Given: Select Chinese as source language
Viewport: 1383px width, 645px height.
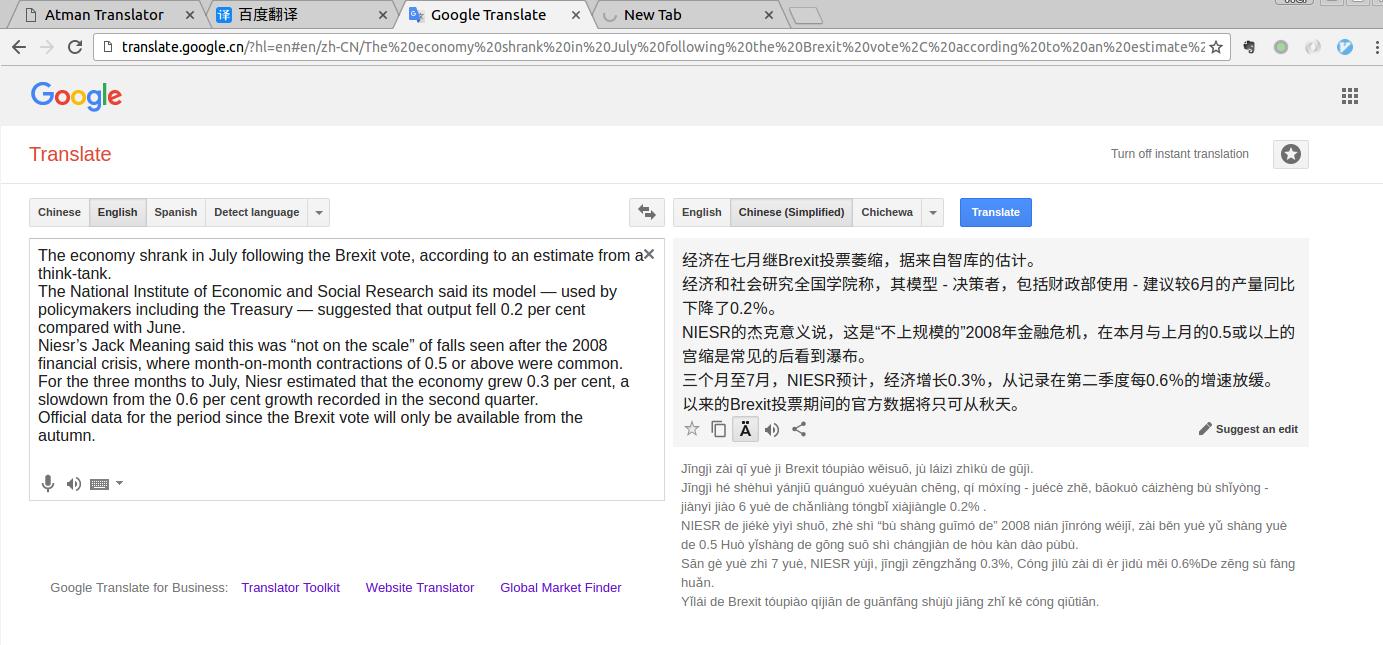Looking at the screenshot, I should pyautogui.click(x=59, y=212).
